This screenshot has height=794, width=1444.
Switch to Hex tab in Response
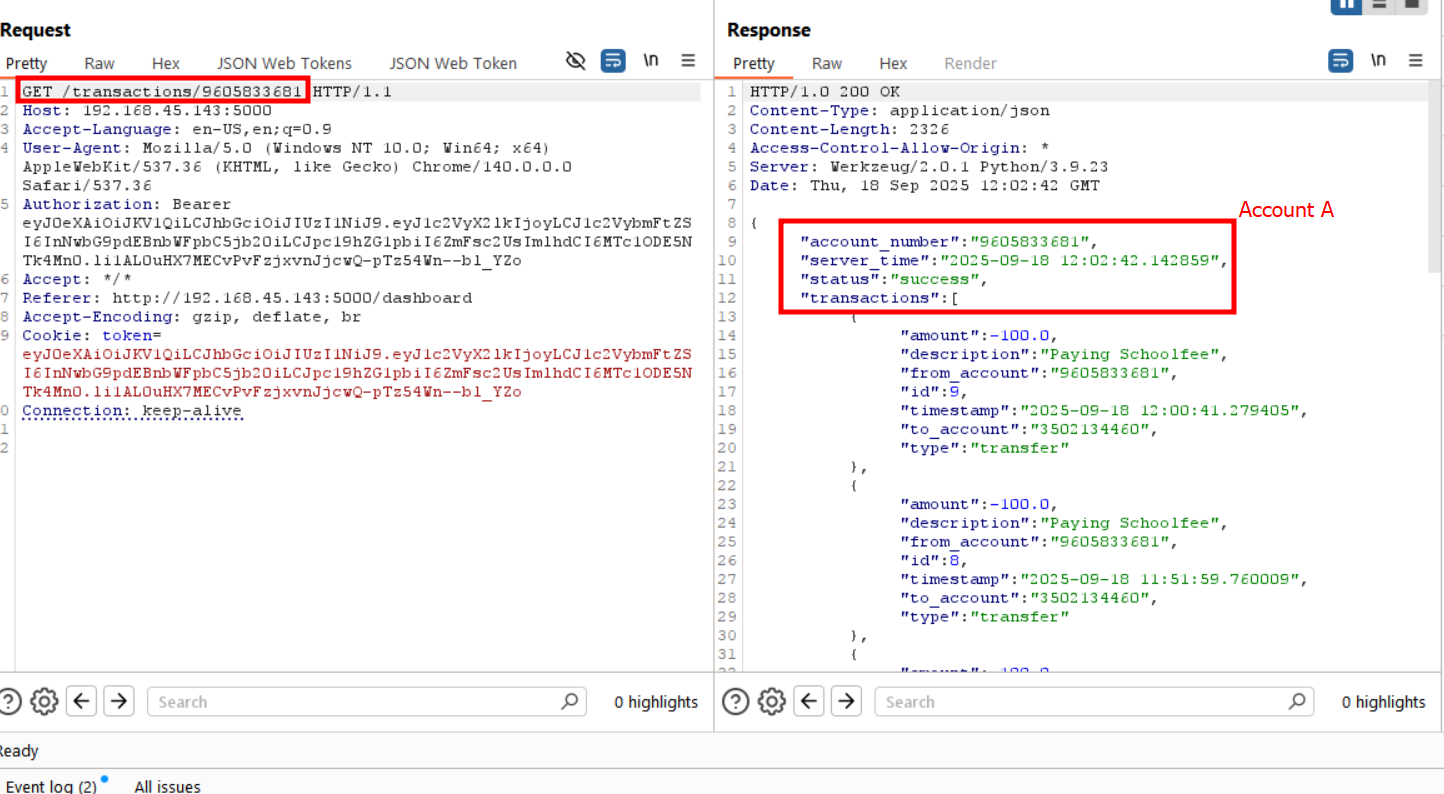point(893,63)
